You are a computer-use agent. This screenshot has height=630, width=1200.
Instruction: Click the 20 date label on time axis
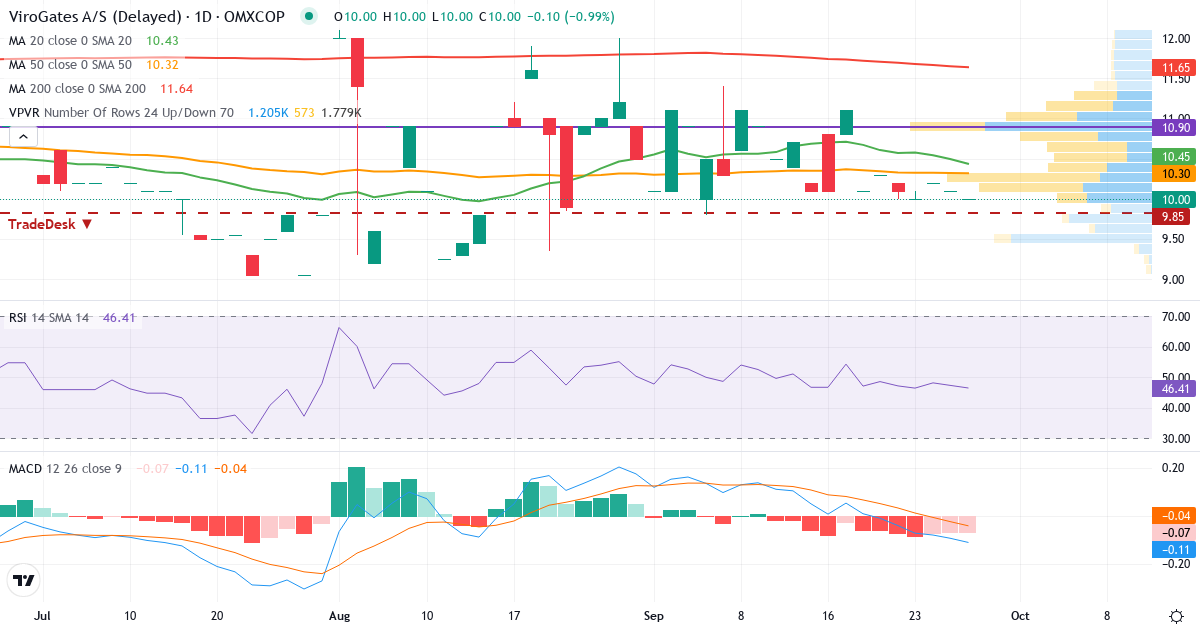[x=218, y=617]
